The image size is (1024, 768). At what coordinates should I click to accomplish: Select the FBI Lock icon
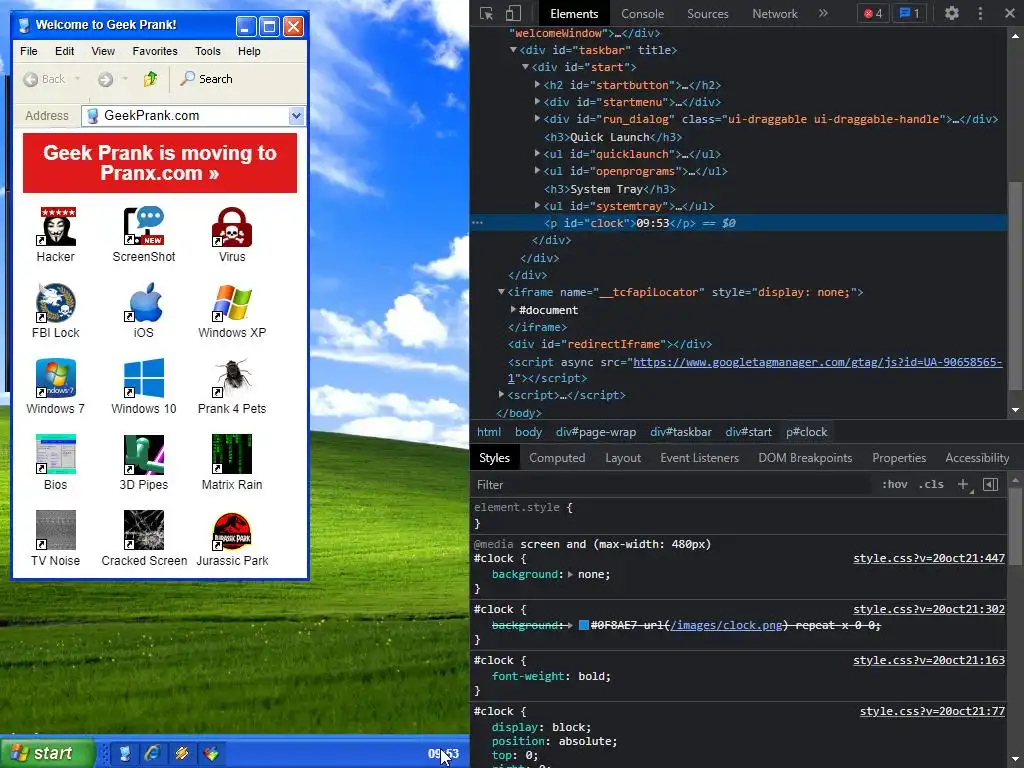(x=56, y=302)
